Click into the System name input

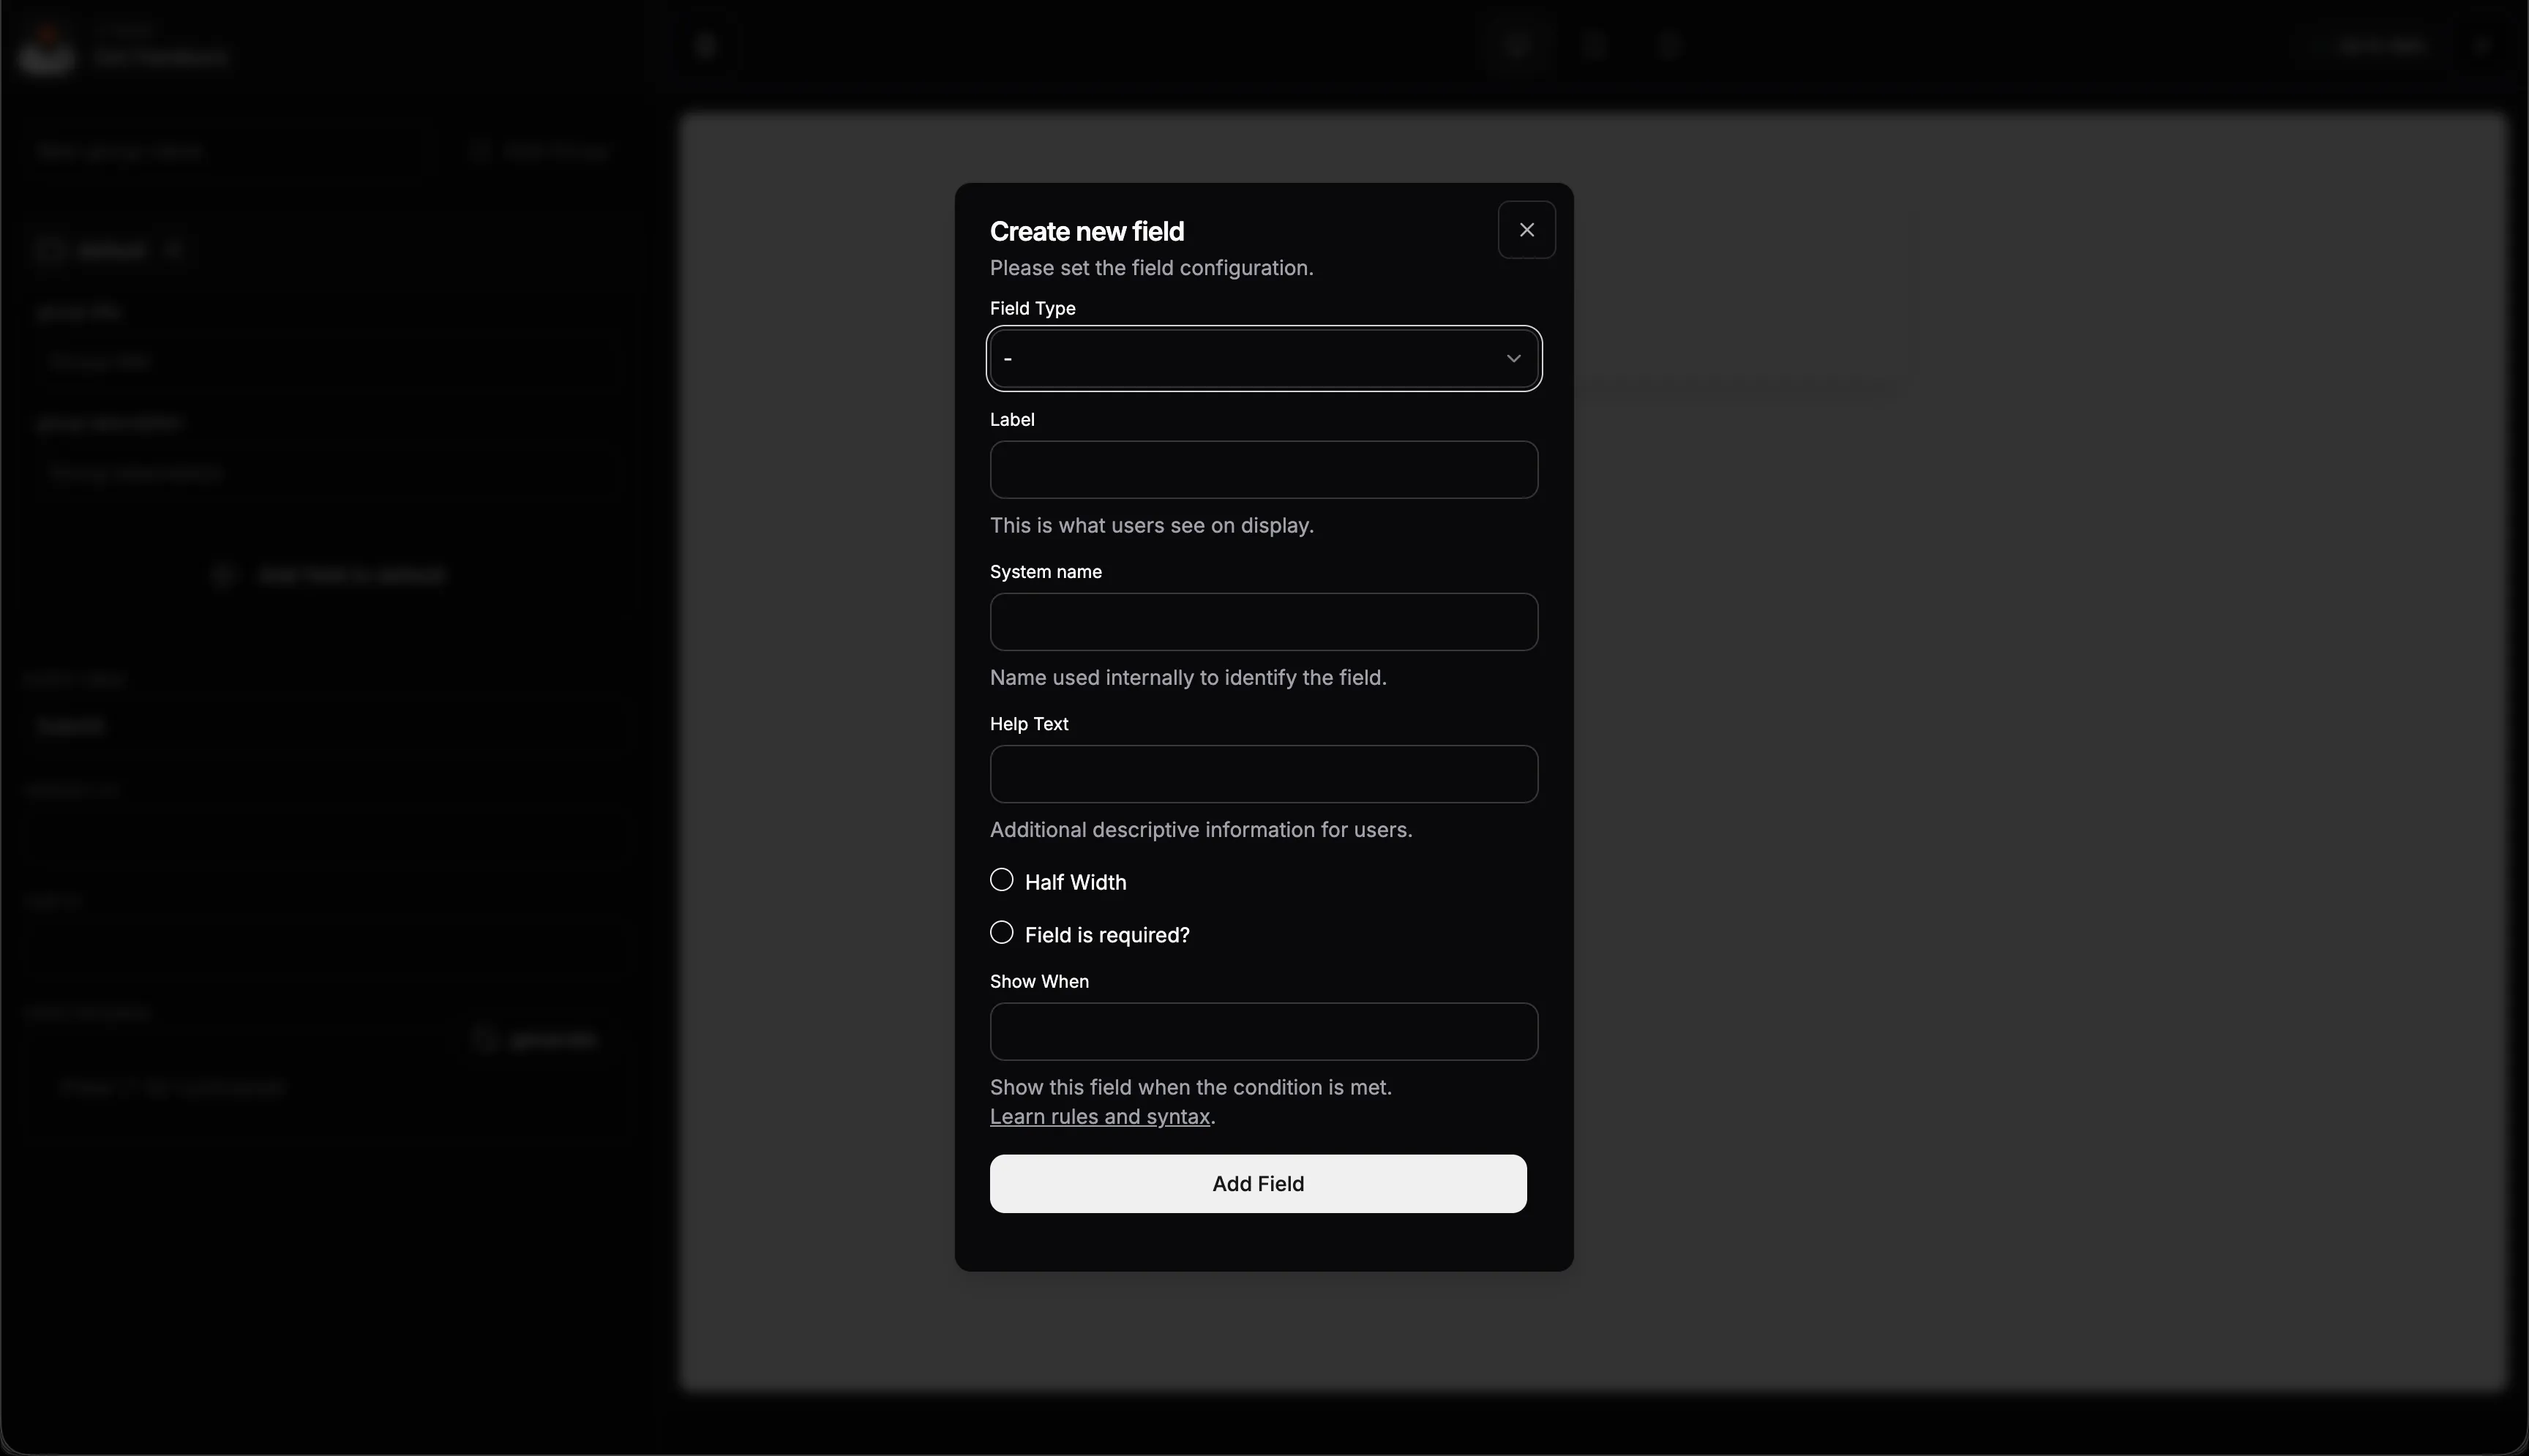1263,622
